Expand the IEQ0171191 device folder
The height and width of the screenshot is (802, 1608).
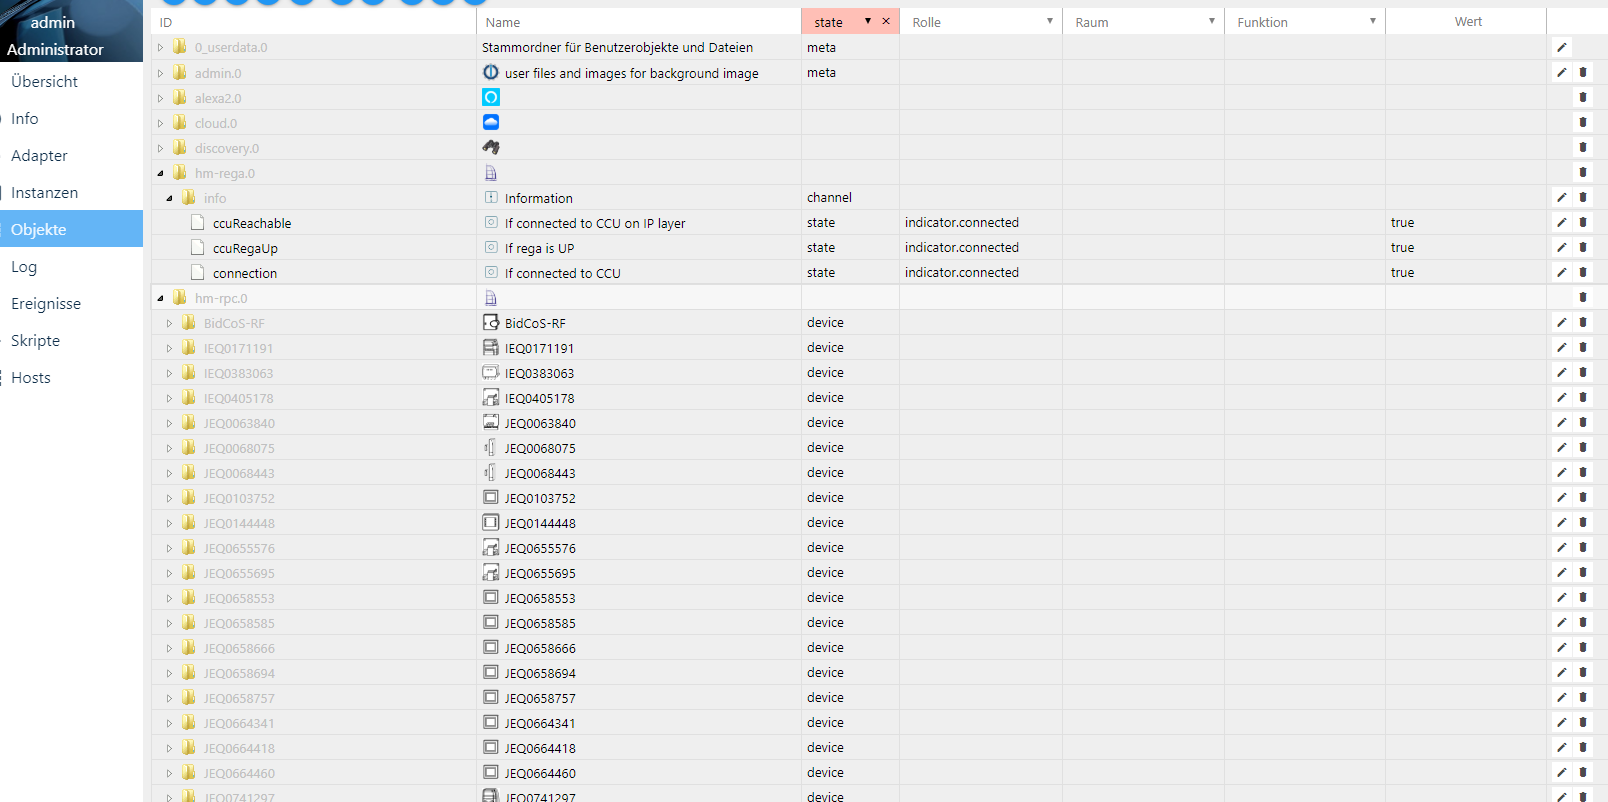pos(169,348)
